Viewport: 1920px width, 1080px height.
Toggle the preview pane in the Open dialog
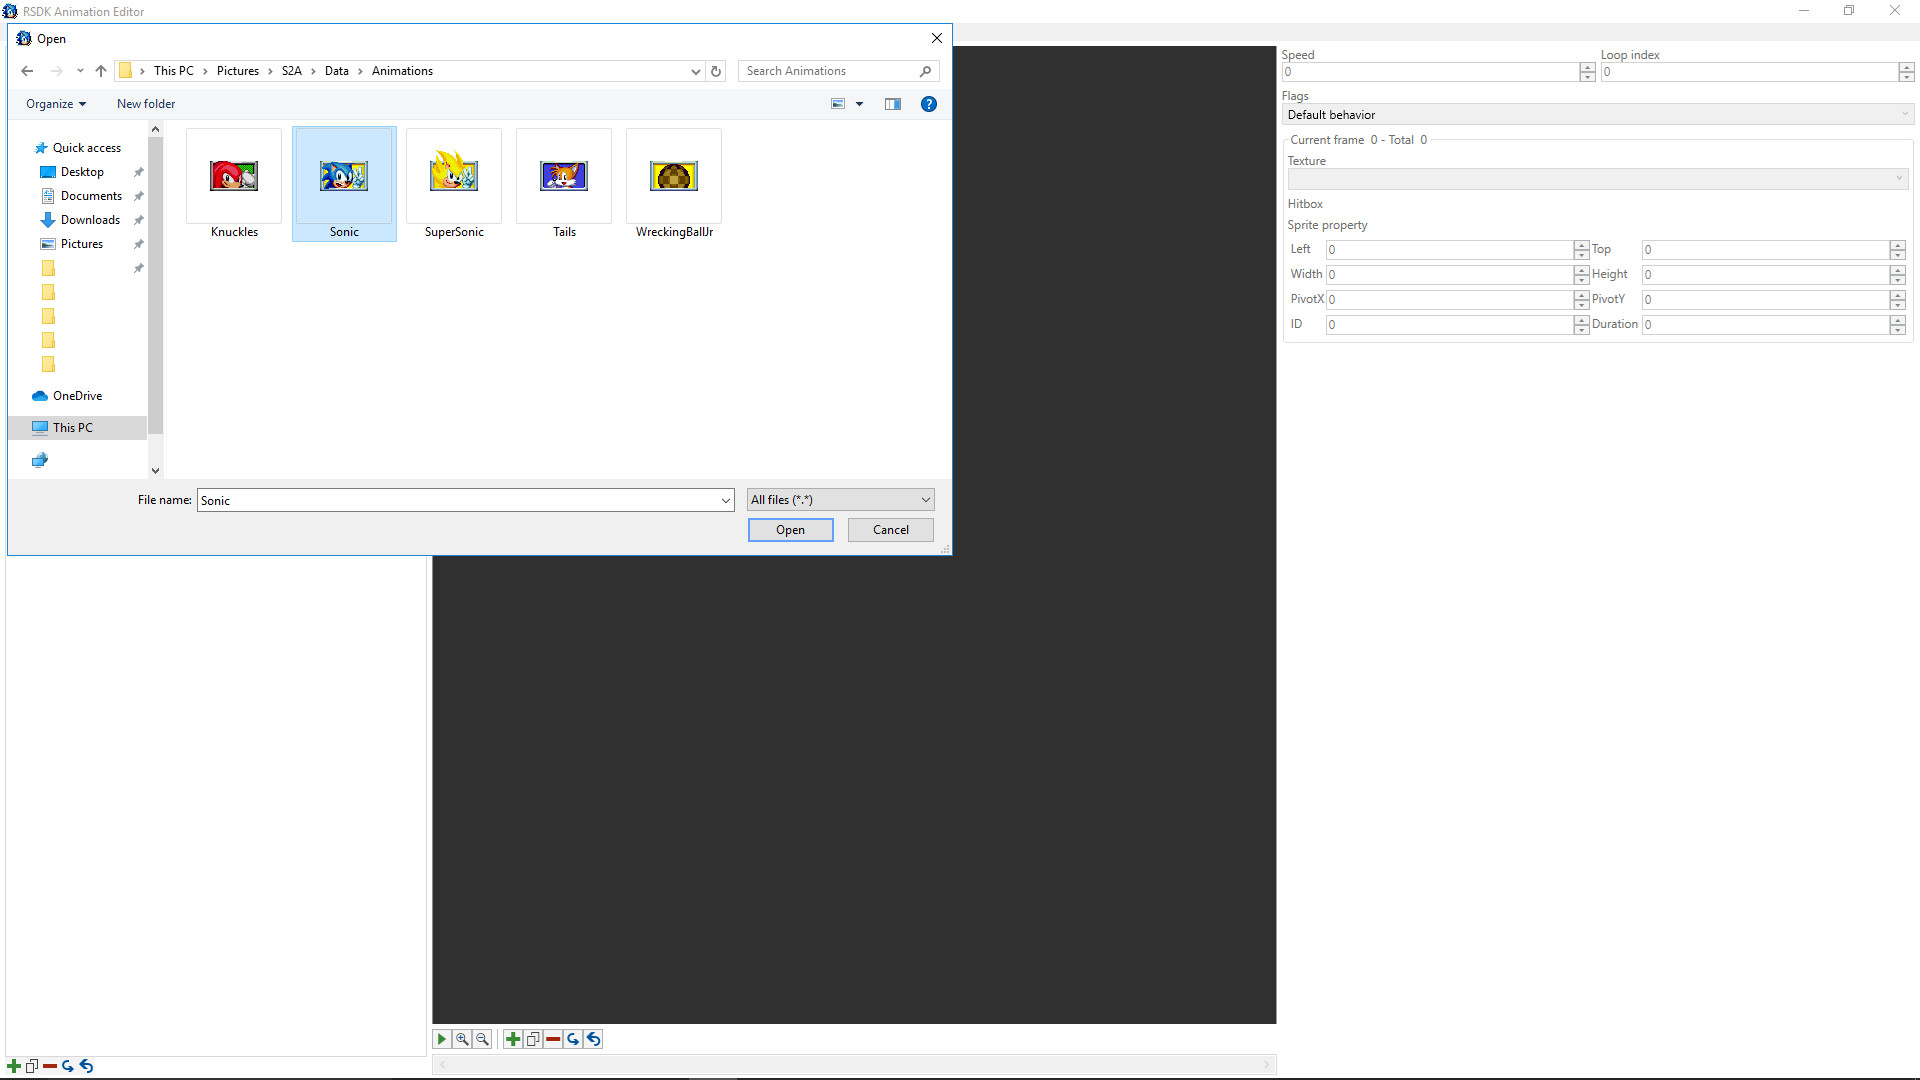coord(892,103)
